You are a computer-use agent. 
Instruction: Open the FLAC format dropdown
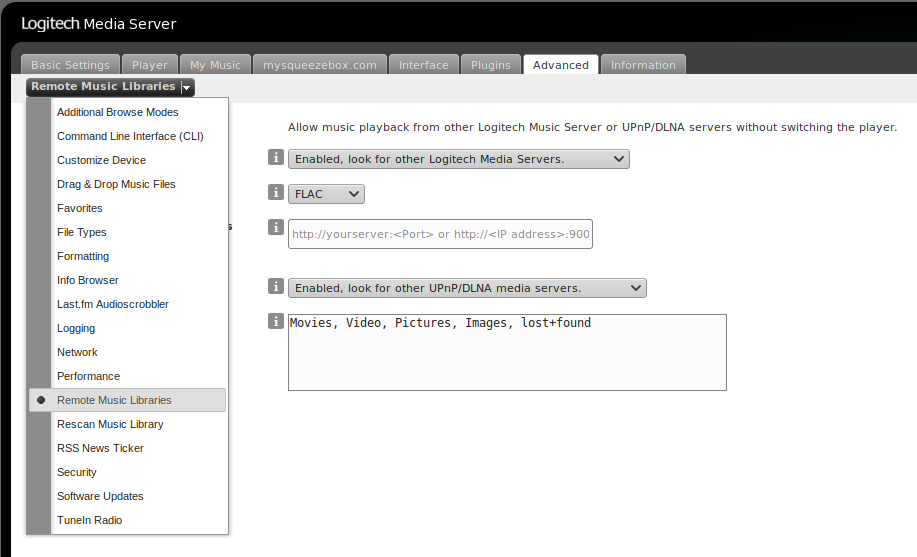(326, 194)
